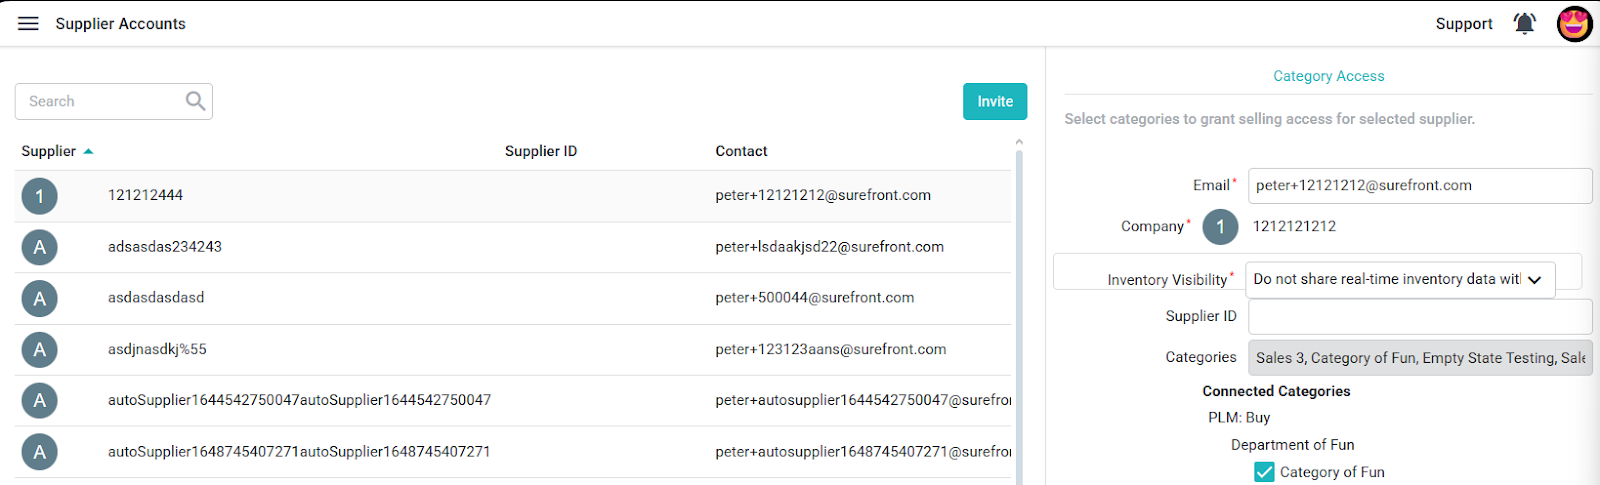Sort by the Contact column header

pos(741,151)
